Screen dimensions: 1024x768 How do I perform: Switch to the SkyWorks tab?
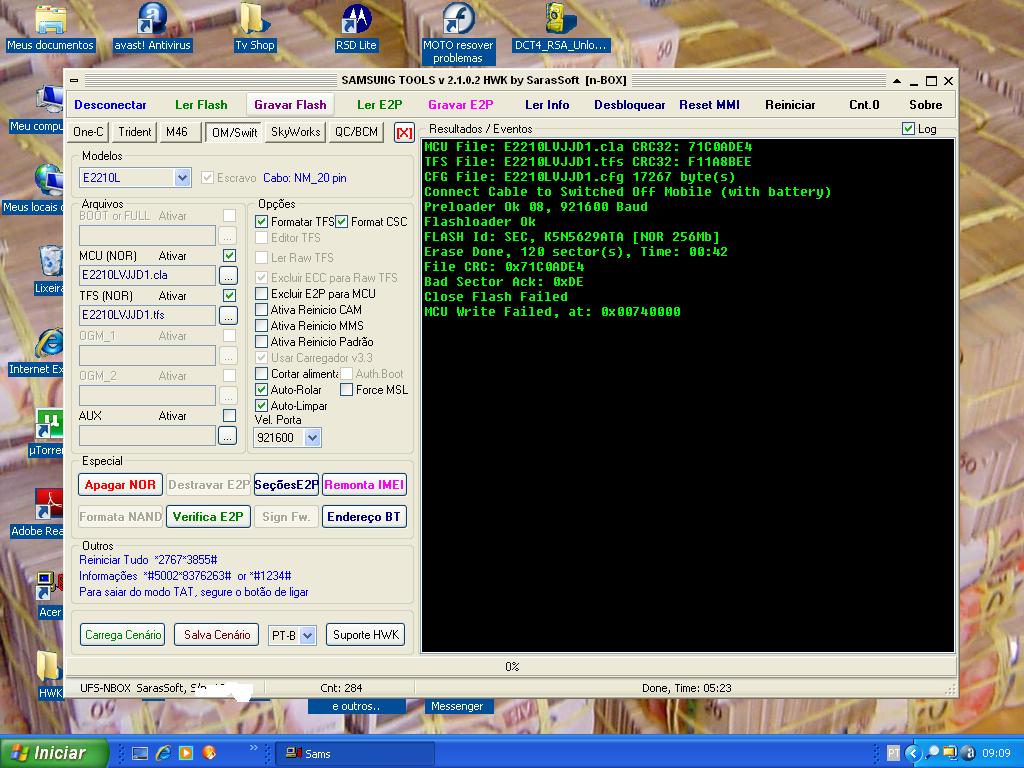[295, 132]
